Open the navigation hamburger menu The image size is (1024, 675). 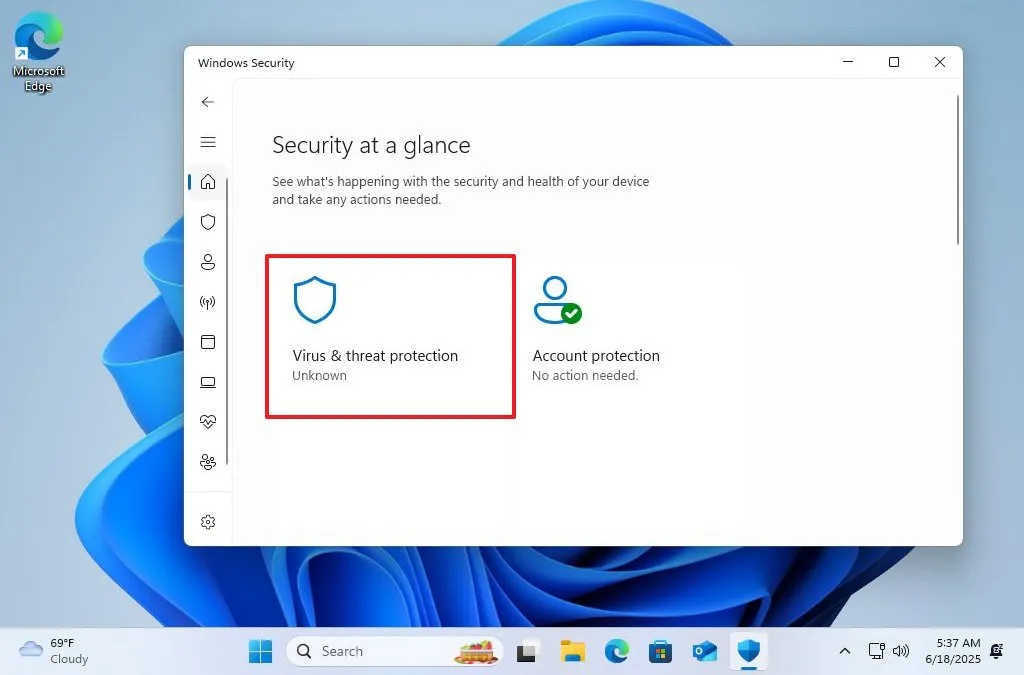click(208, 142)
